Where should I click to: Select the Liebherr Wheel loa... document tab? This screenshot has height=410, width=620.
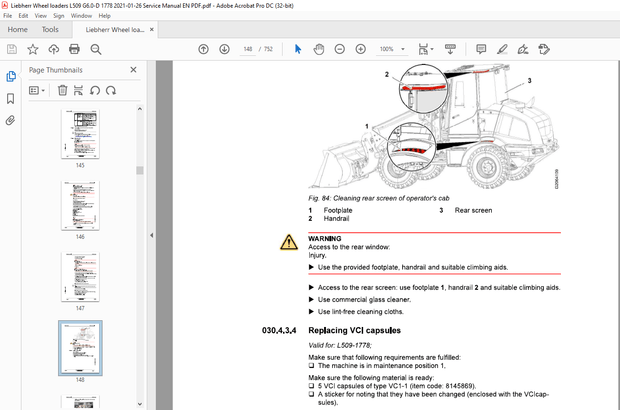[115, 30]
